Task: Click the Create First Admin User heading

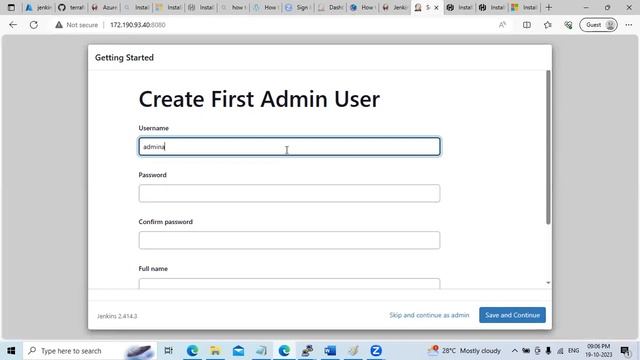Action: 259,99
